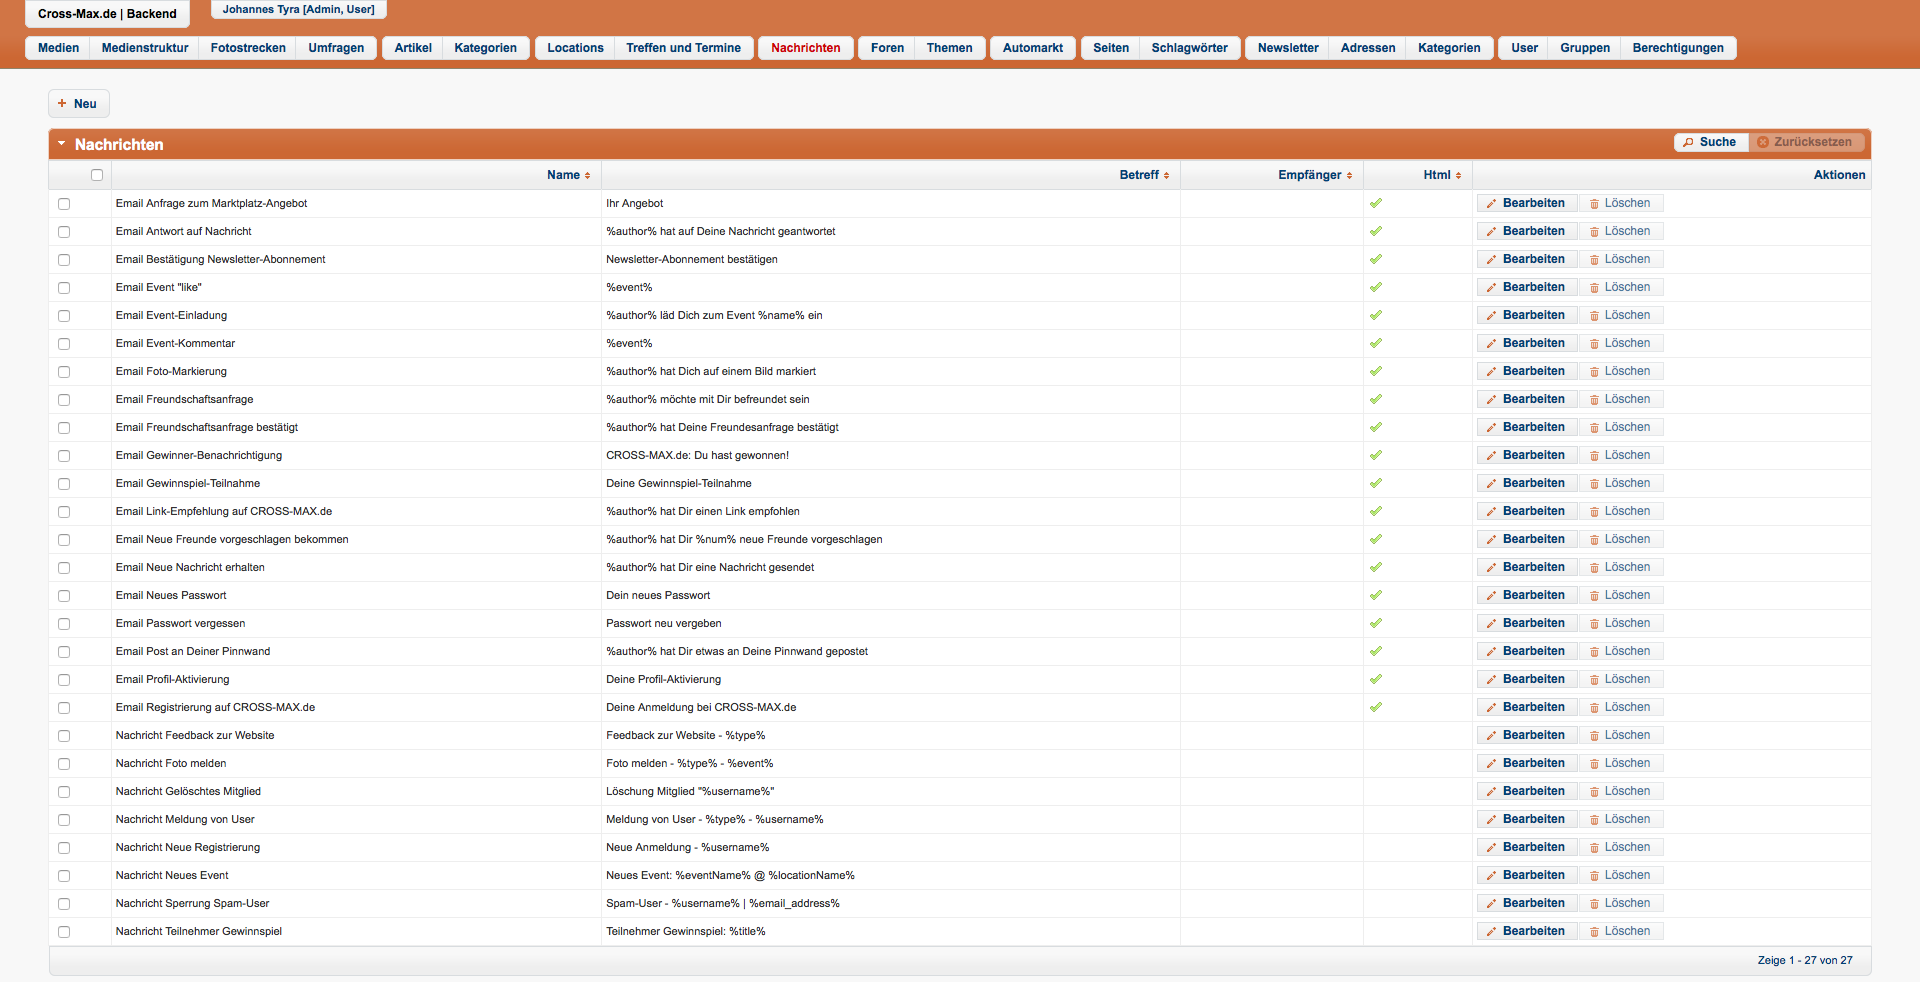Select checkbox for Nachricht Sperrung Spam-User row
Screen dimensions: 1920x982
[x=64, y=904]
